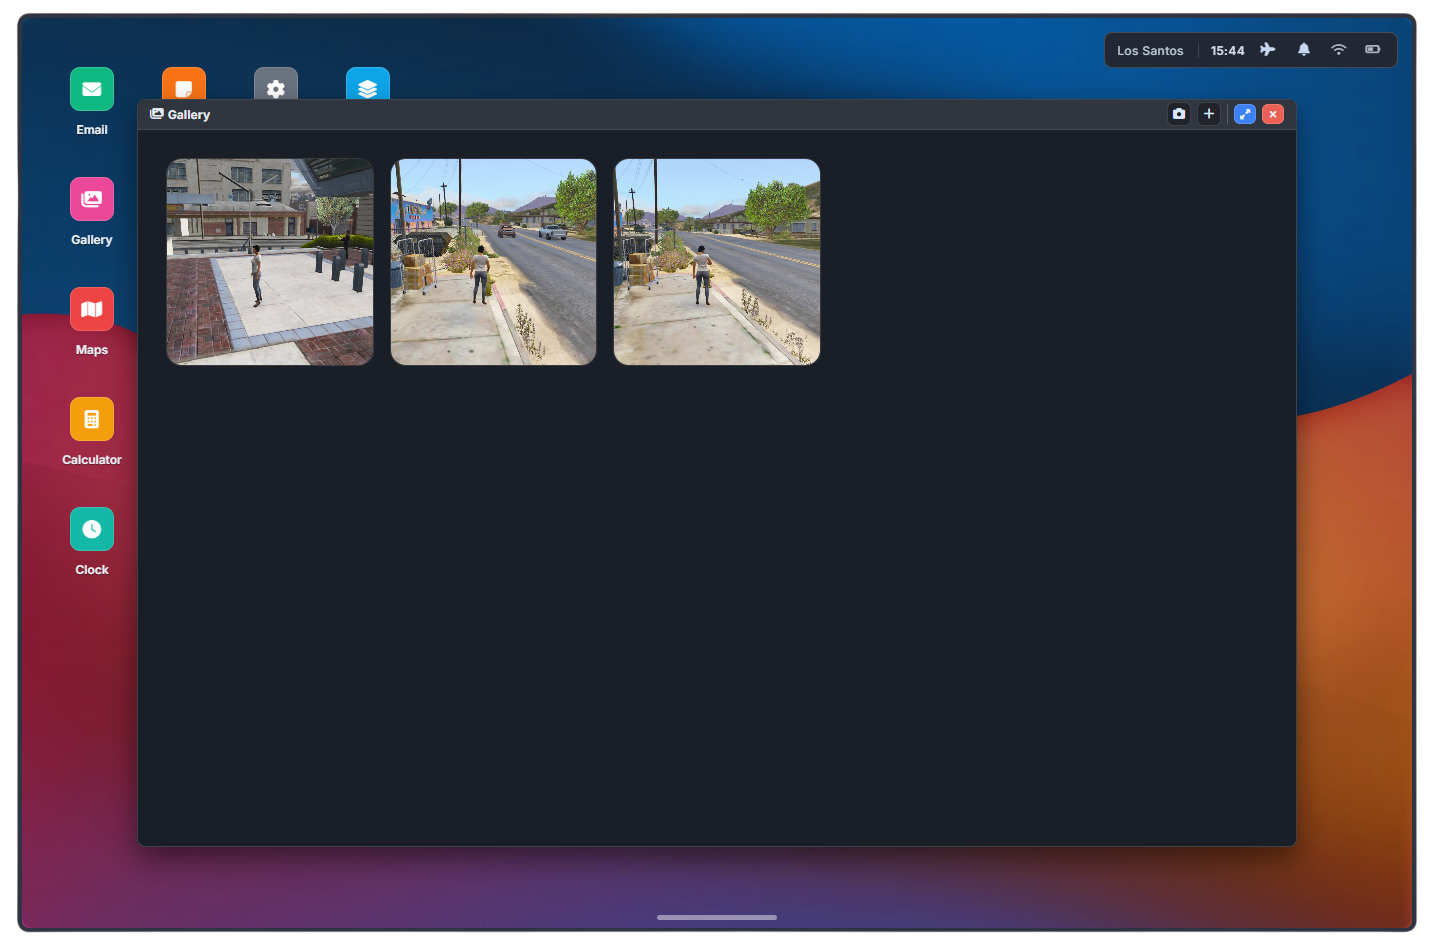The image size is (1436, 947).
Task: Click the Wi-Fi status icon
Action: (1339, 50)
